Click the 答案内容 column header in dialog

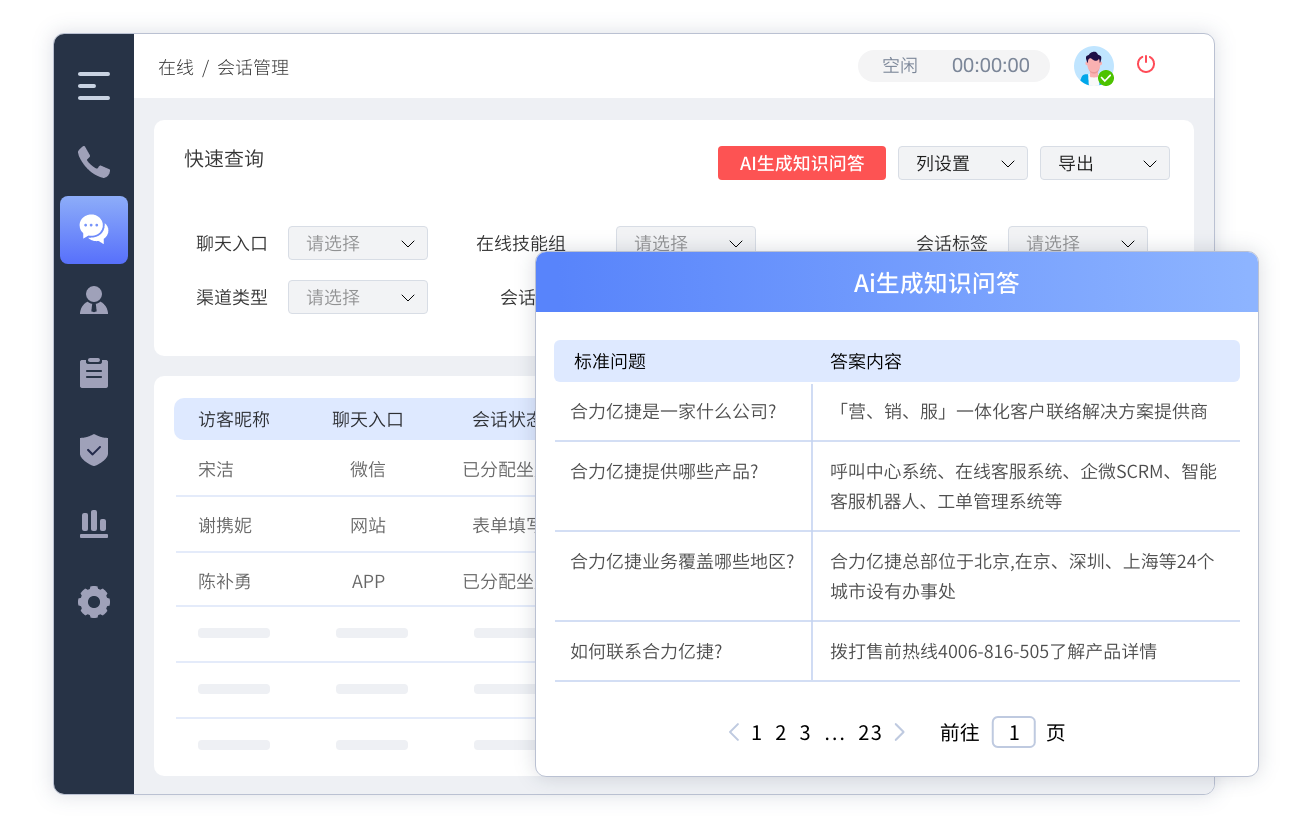point(866,361)
